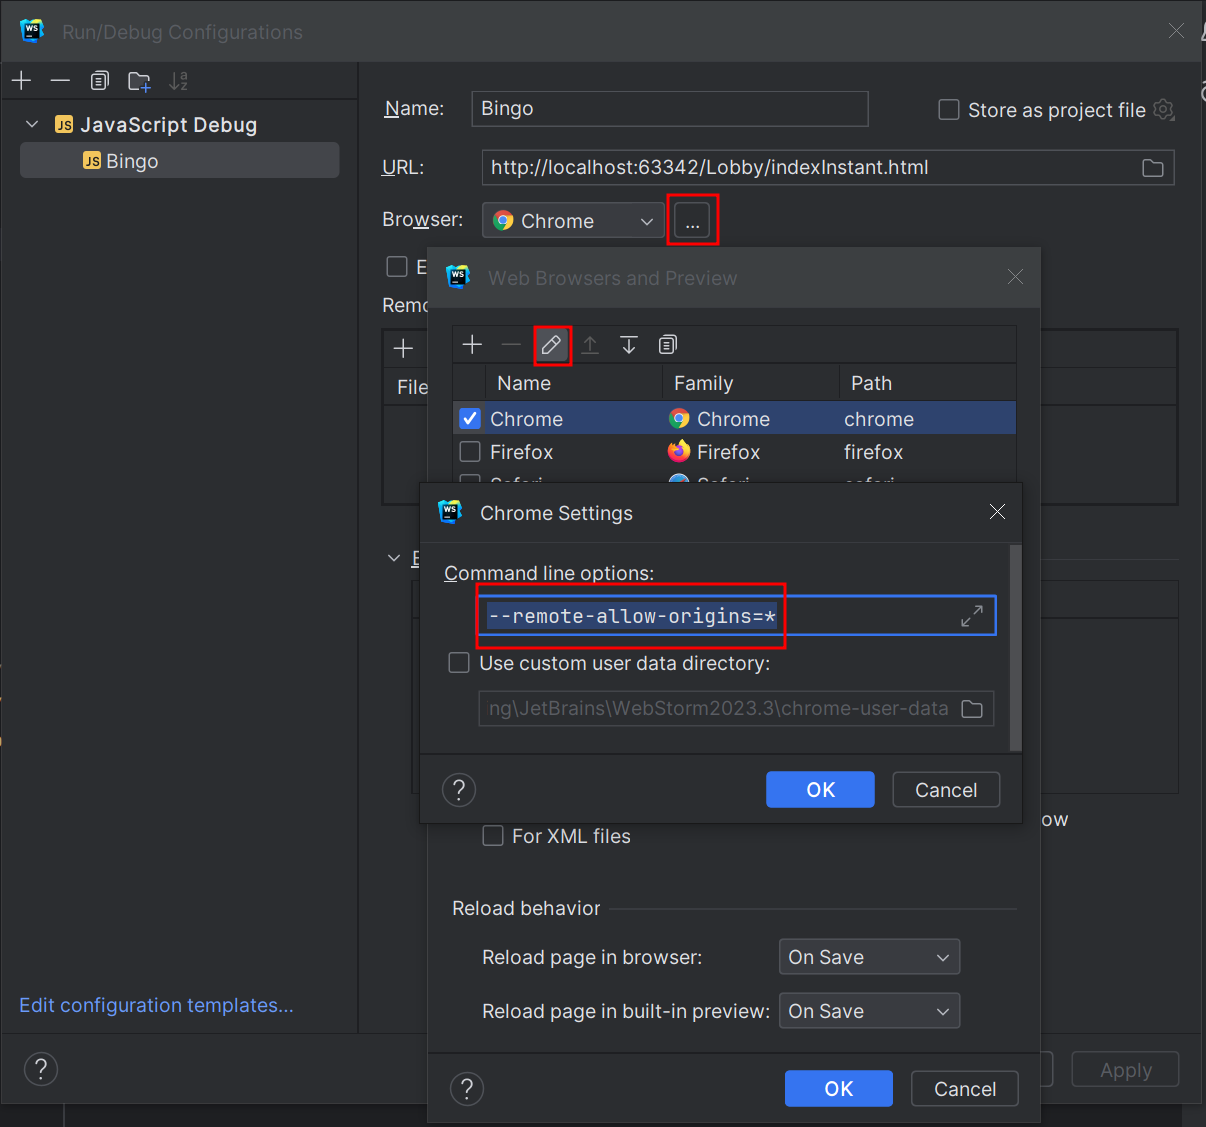Browse for the URL file via folder icon
The image size is (1206, 1127).
pyautogui.click(x=1153, y=168)
